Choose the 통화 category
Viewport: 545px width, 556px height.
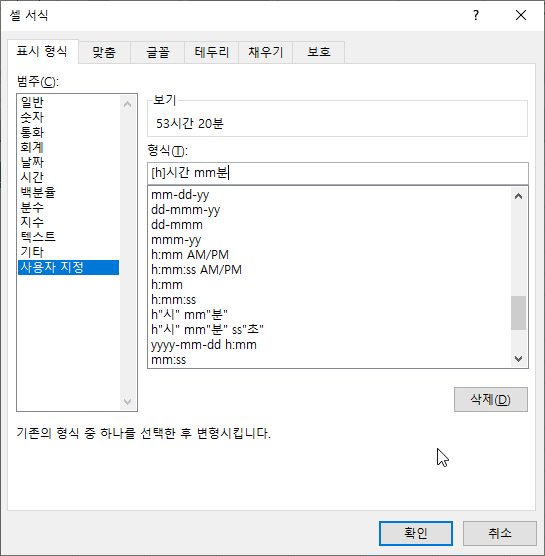click(x=68, y=132)
